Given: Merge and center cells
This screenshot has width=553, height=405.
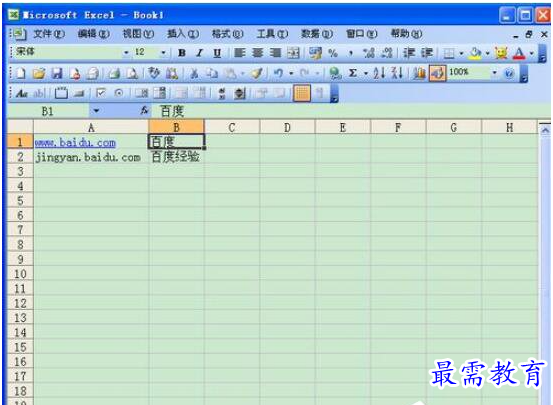Looking at the screenshot, I should (293, 53).
